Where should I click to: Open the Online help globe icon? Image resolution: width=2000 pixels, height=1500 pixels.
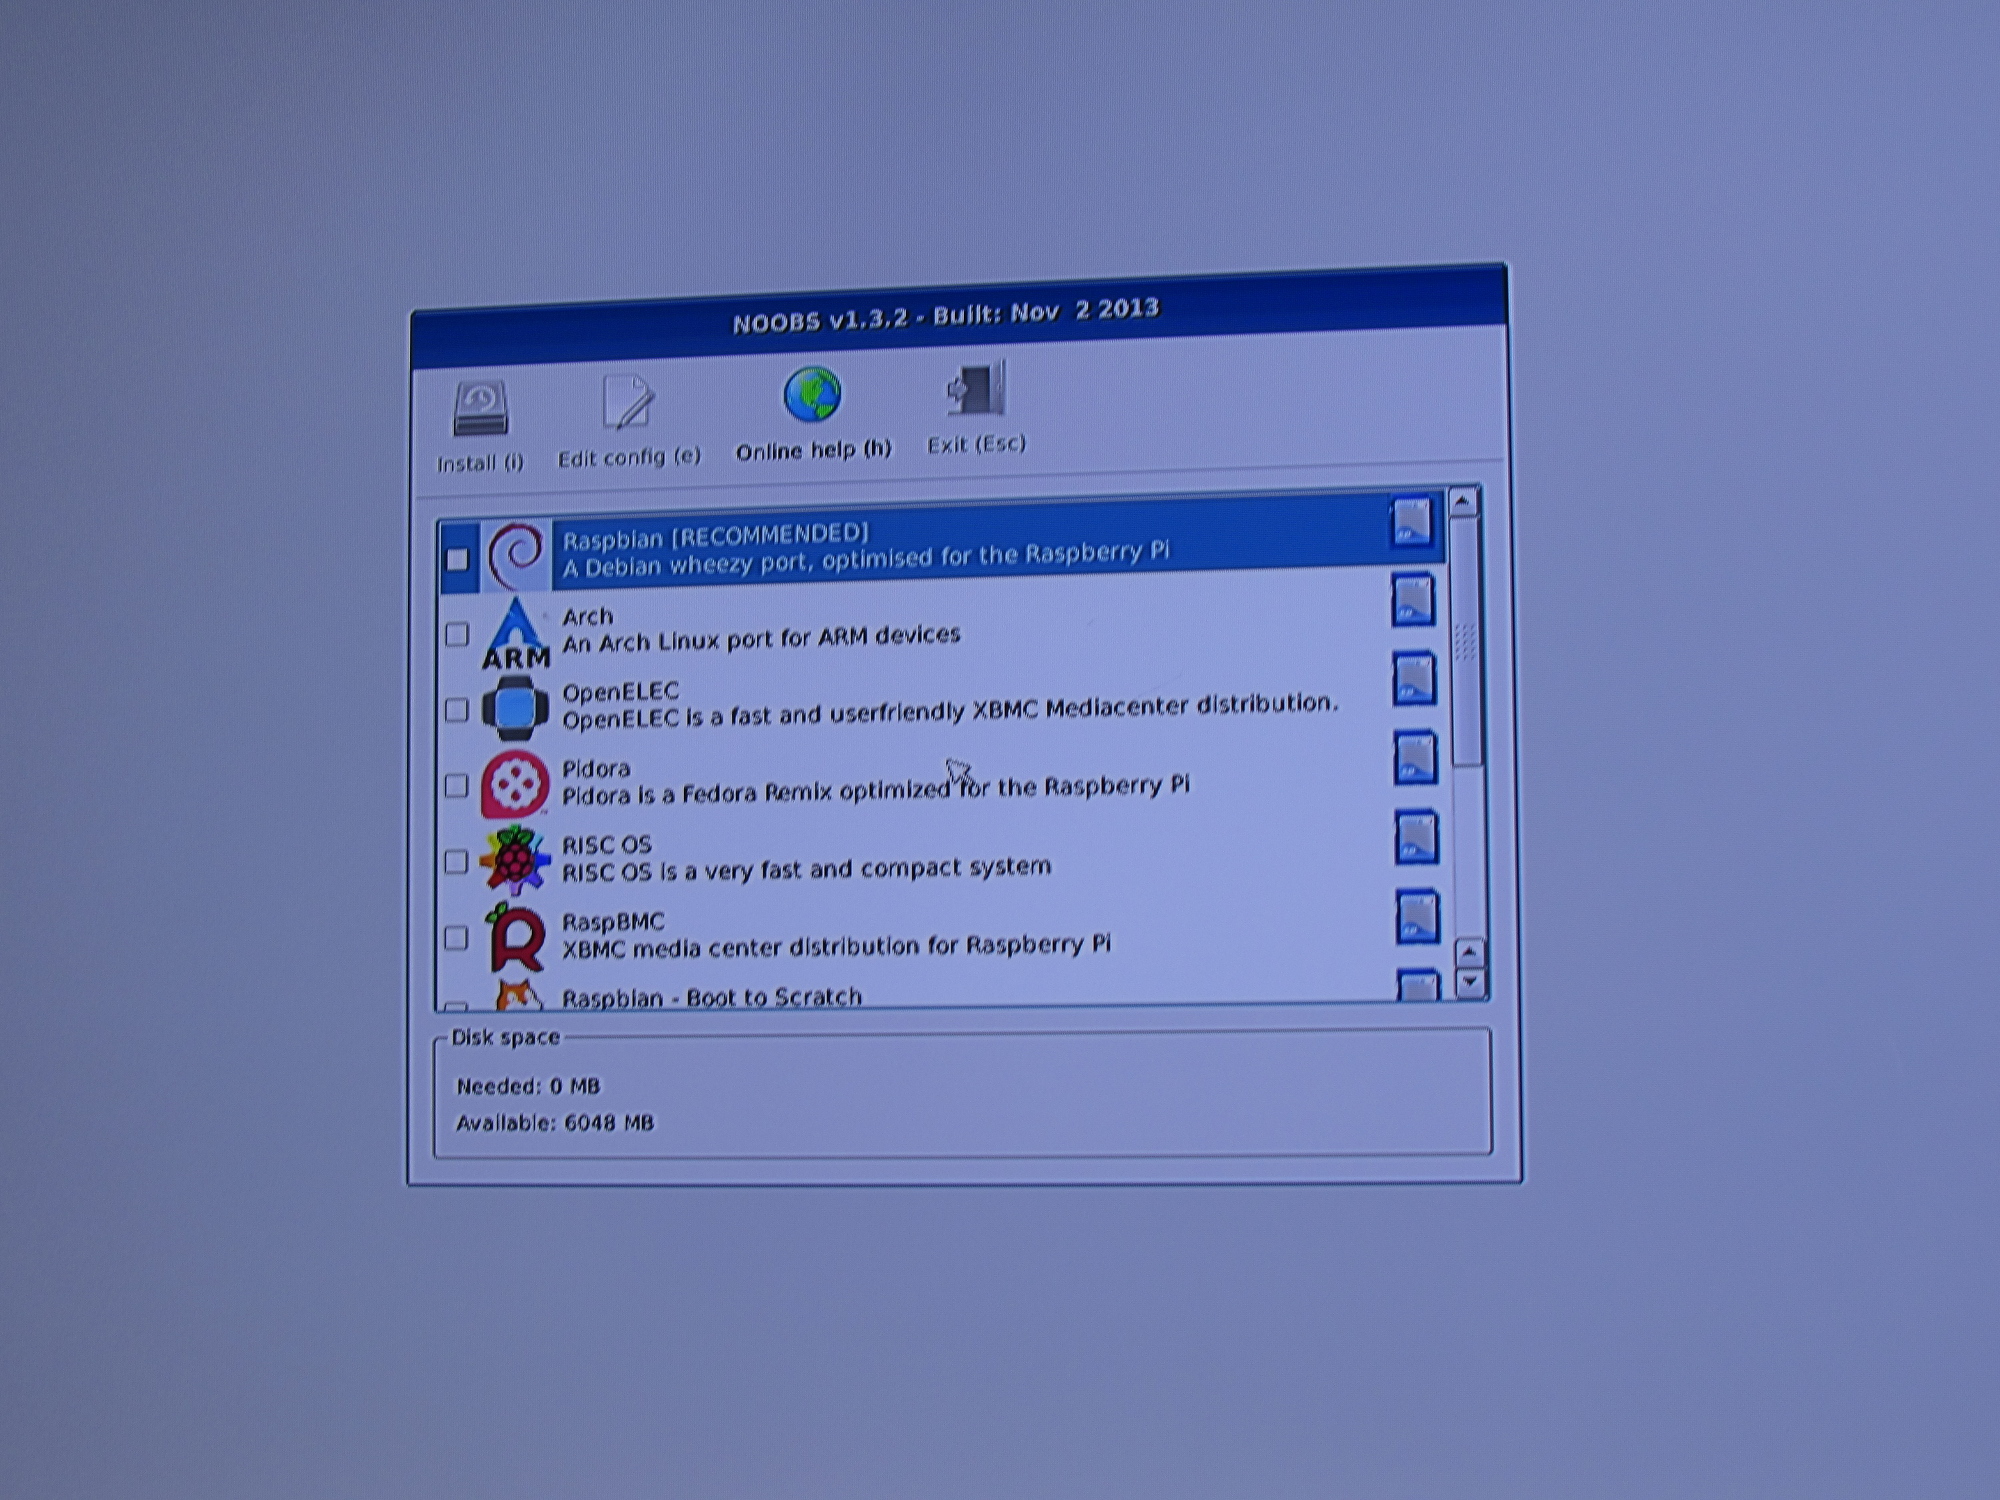point(812,396)
